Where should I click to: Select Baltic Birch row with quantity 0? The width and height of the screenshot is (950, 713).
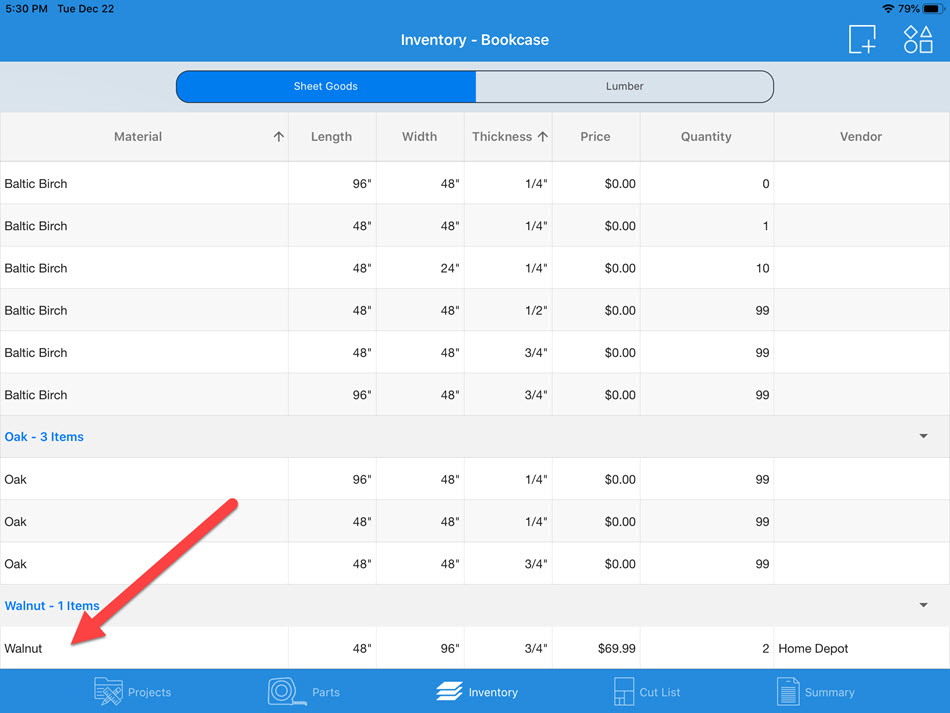pos(475,183)
